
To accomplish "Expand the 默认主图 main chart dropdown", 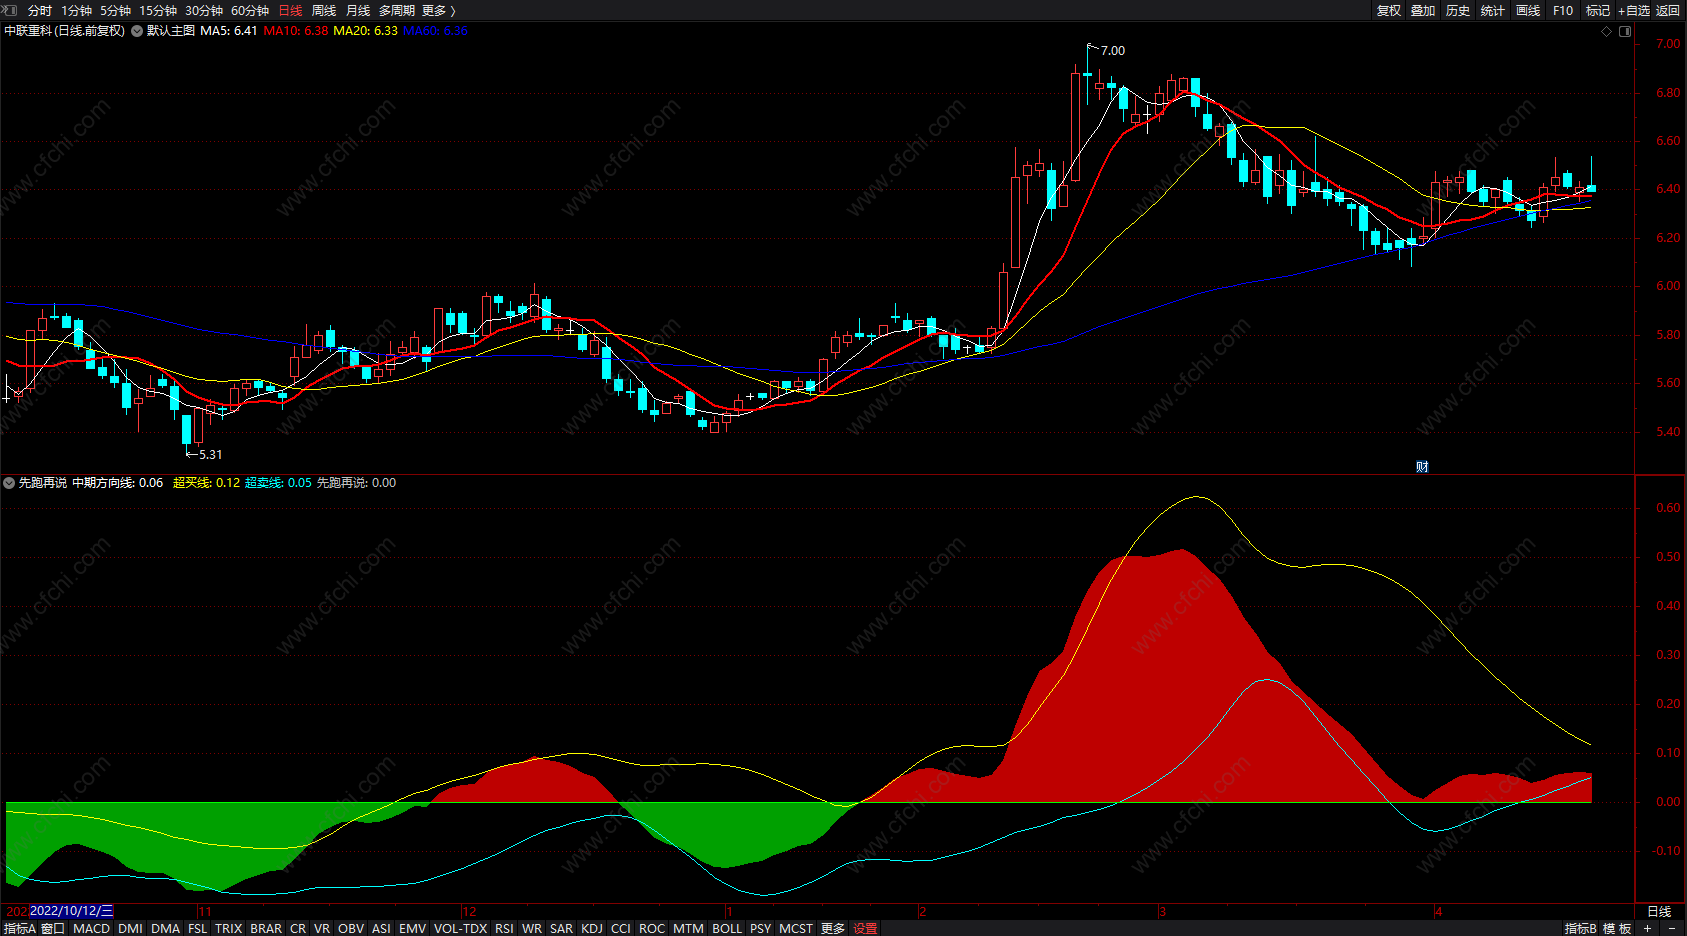I will pos(137,31).
